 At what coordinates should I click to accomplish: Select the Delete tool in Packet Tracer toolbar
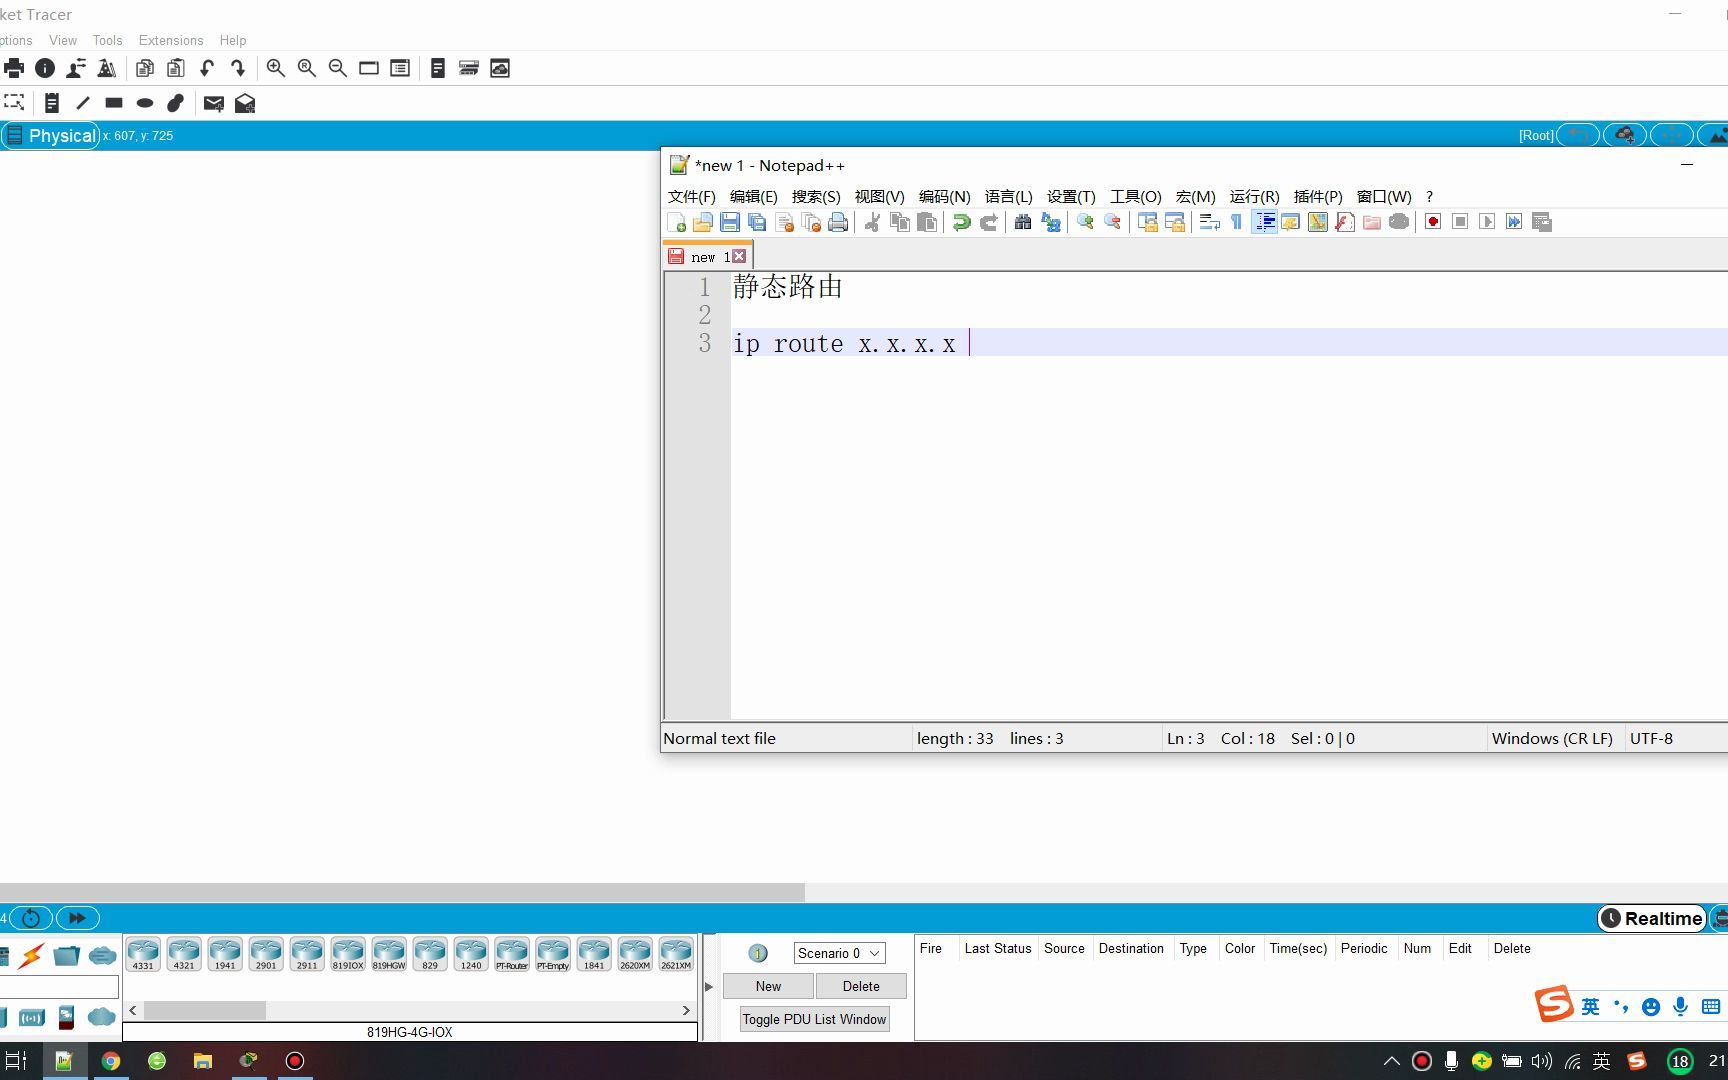point(176,103)
